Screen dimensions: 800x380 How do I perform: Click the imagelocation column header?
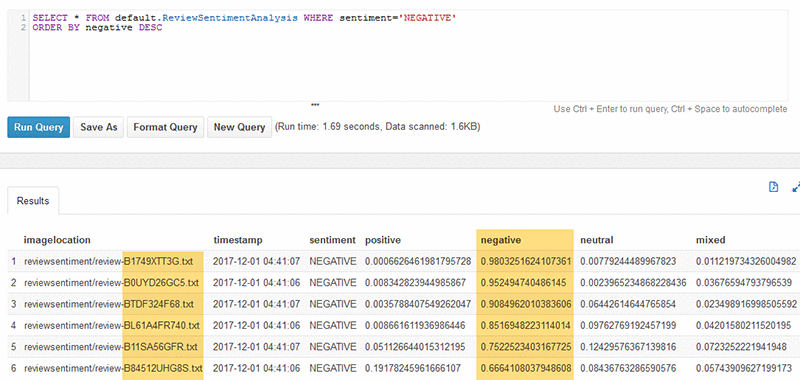(x=57, y=240)
